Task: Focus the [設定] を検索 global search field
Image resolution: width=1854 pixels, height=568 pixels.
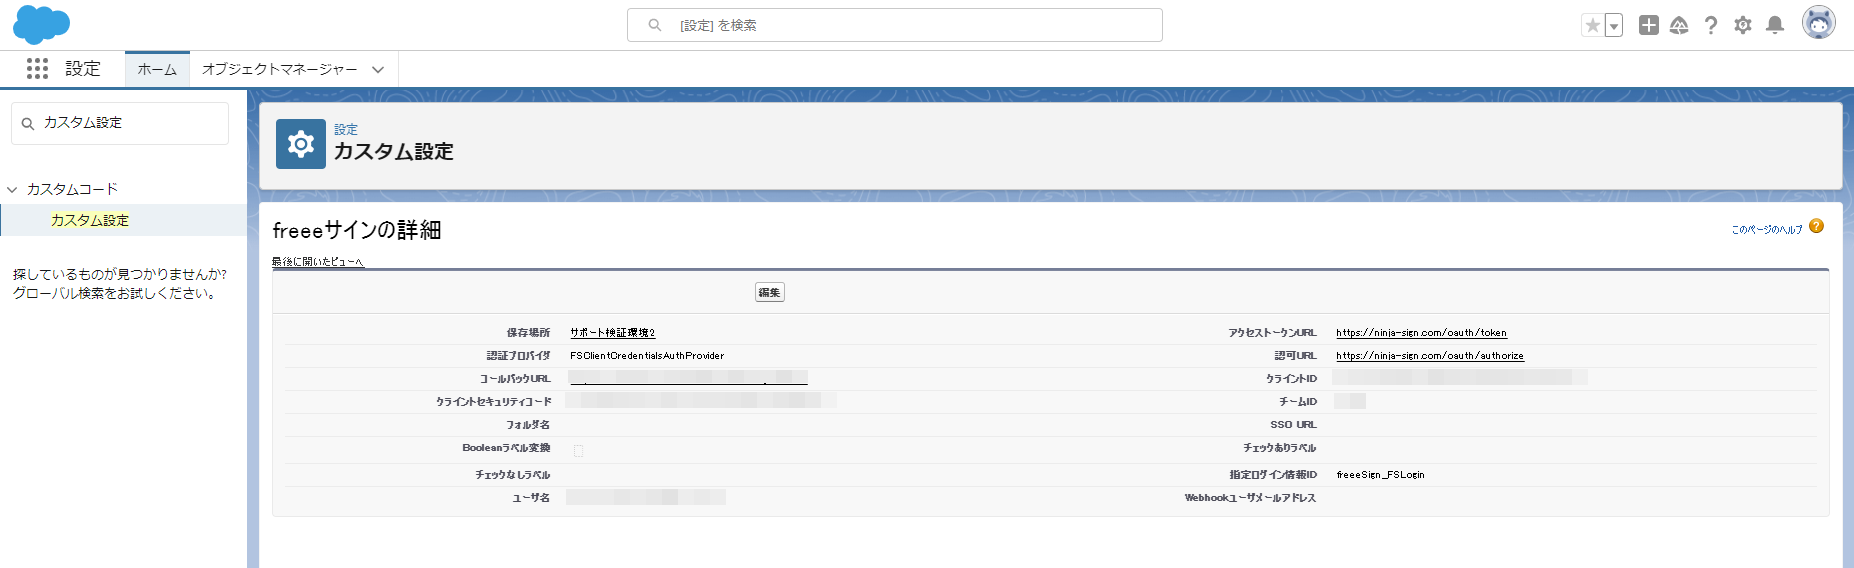Action: pos(894,25)
